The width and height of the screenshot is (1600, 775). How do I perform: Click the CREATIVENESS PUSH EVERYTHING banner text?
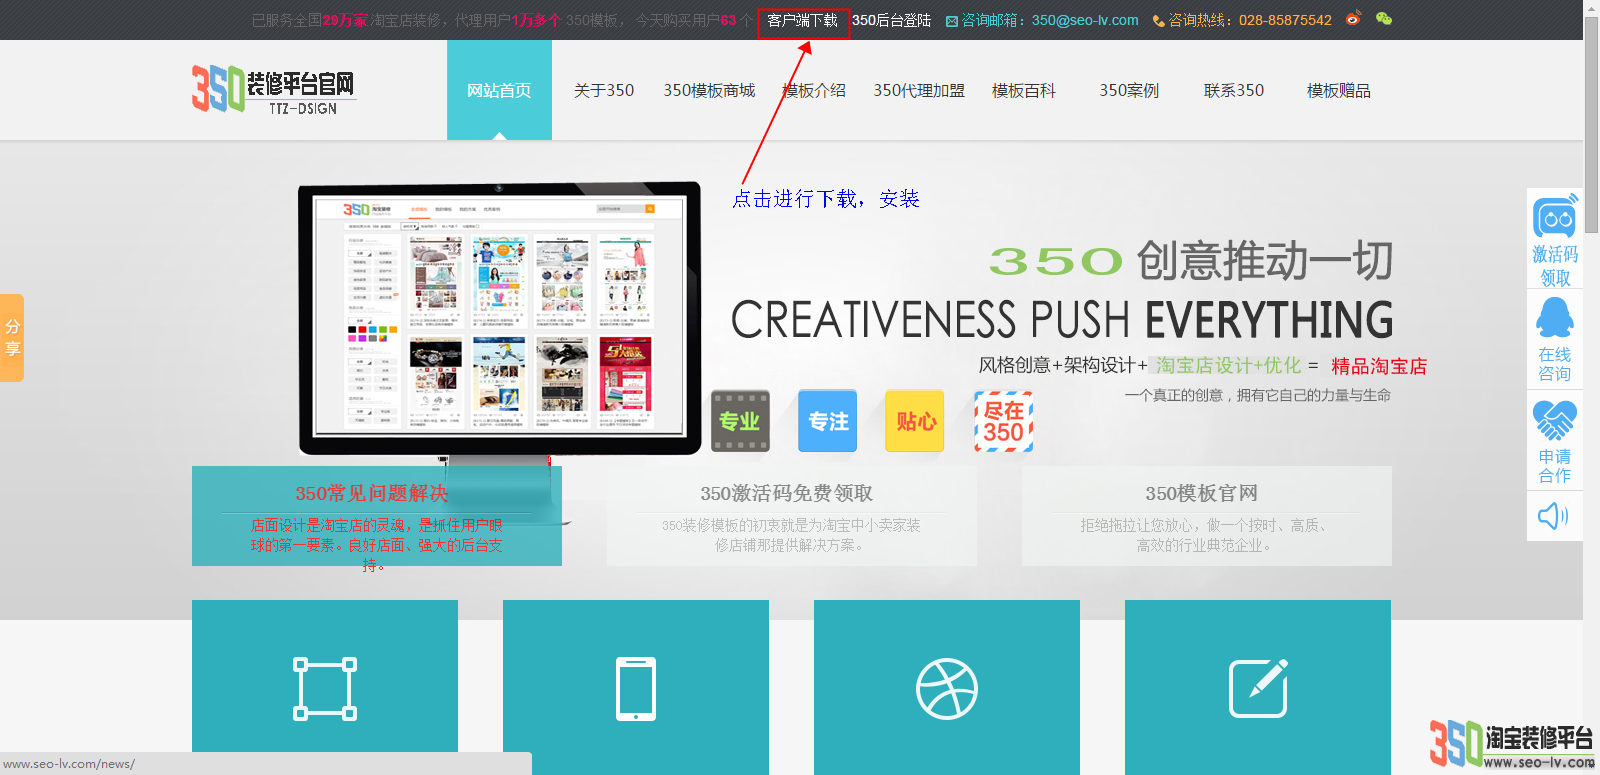(x=1062, y=320)
